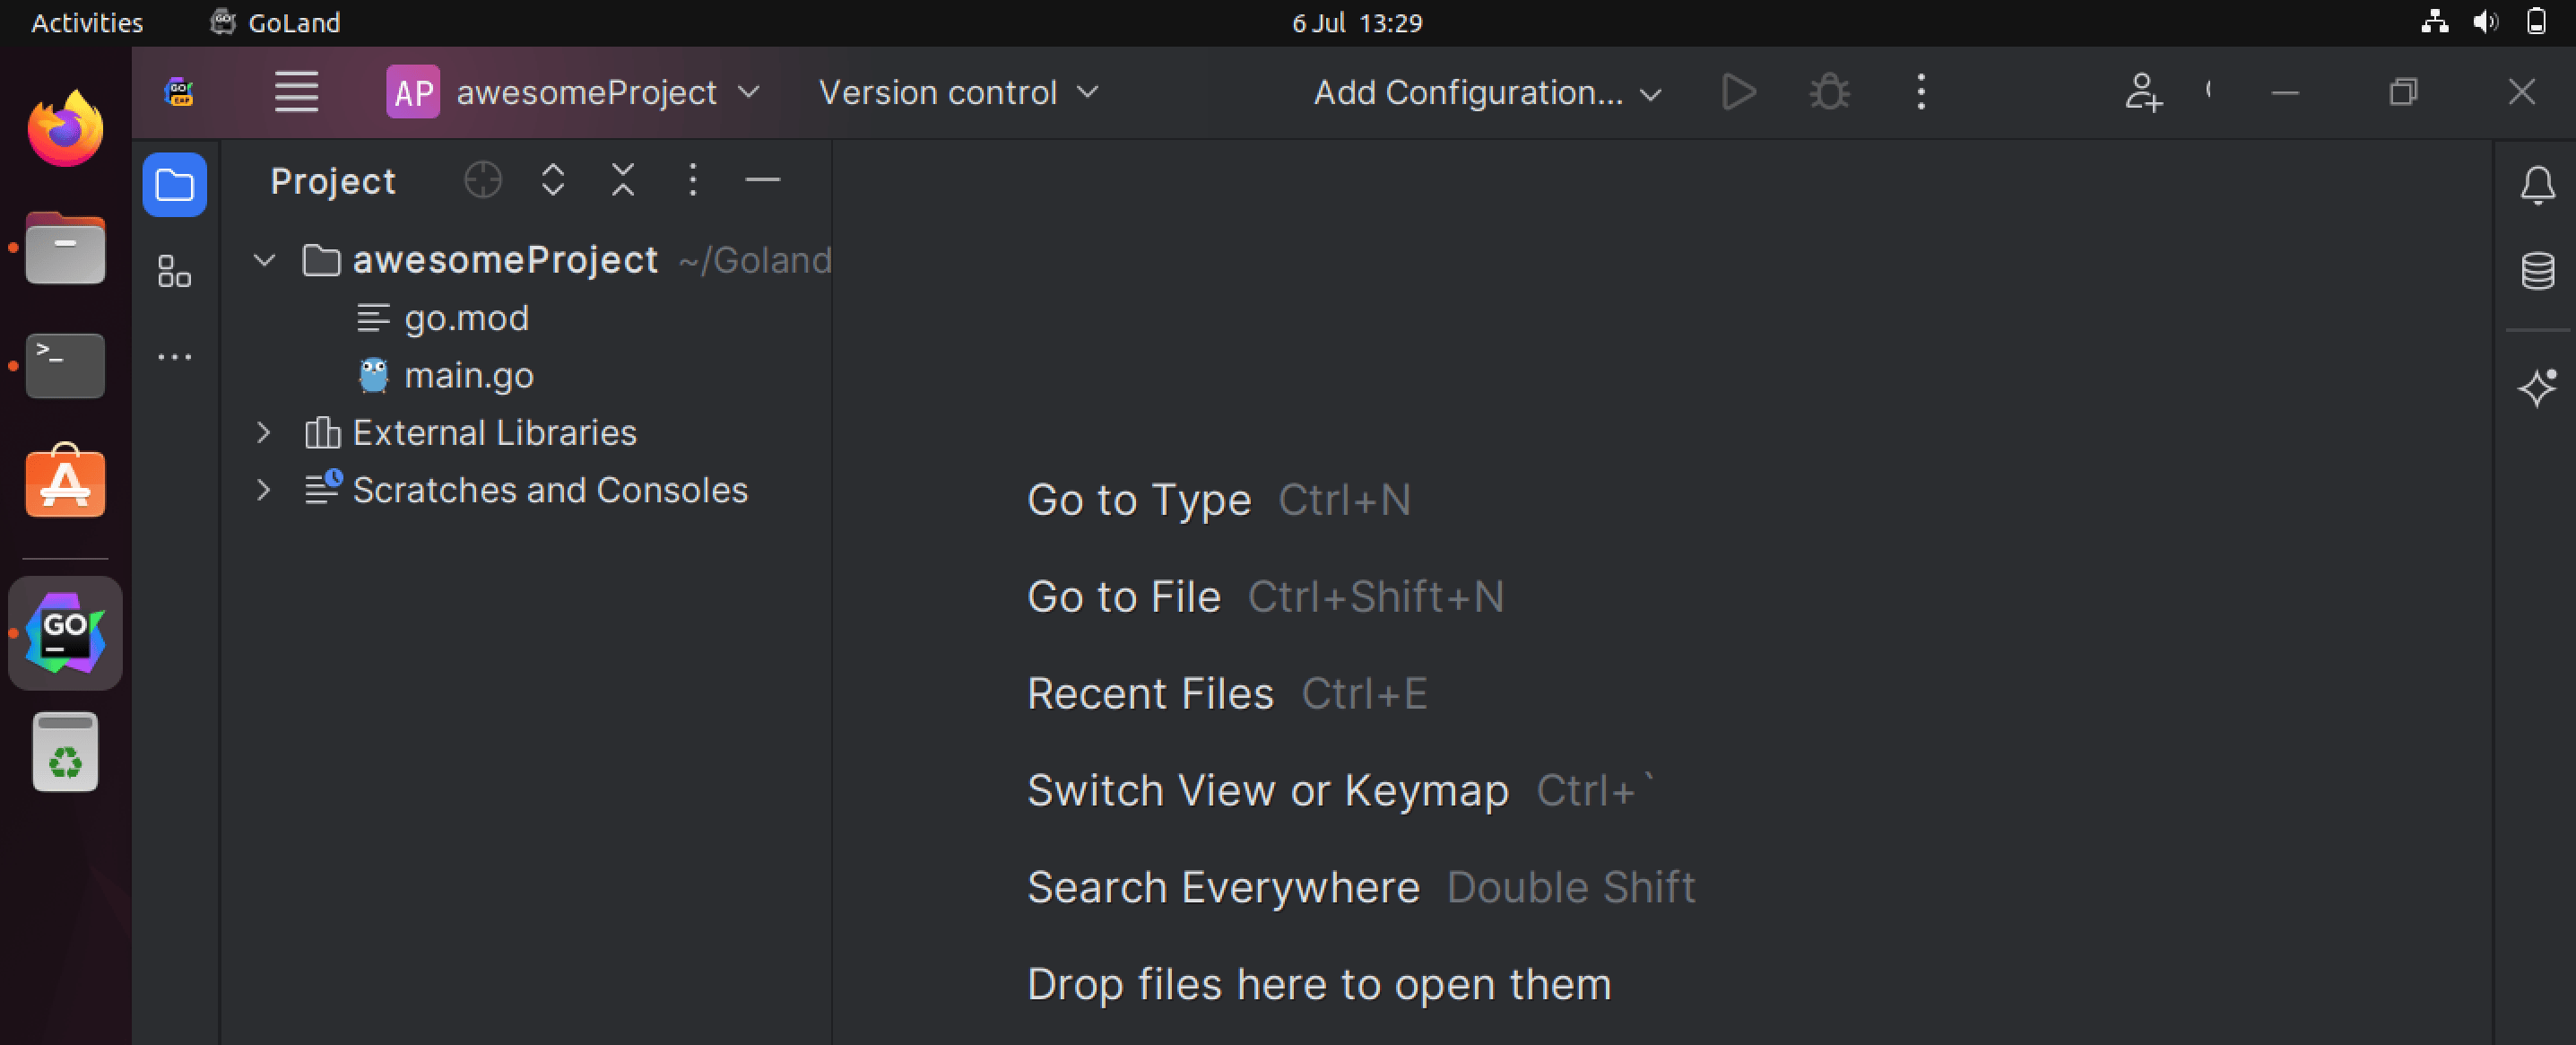Open the Notifications bell panel

coord(2537,185)
